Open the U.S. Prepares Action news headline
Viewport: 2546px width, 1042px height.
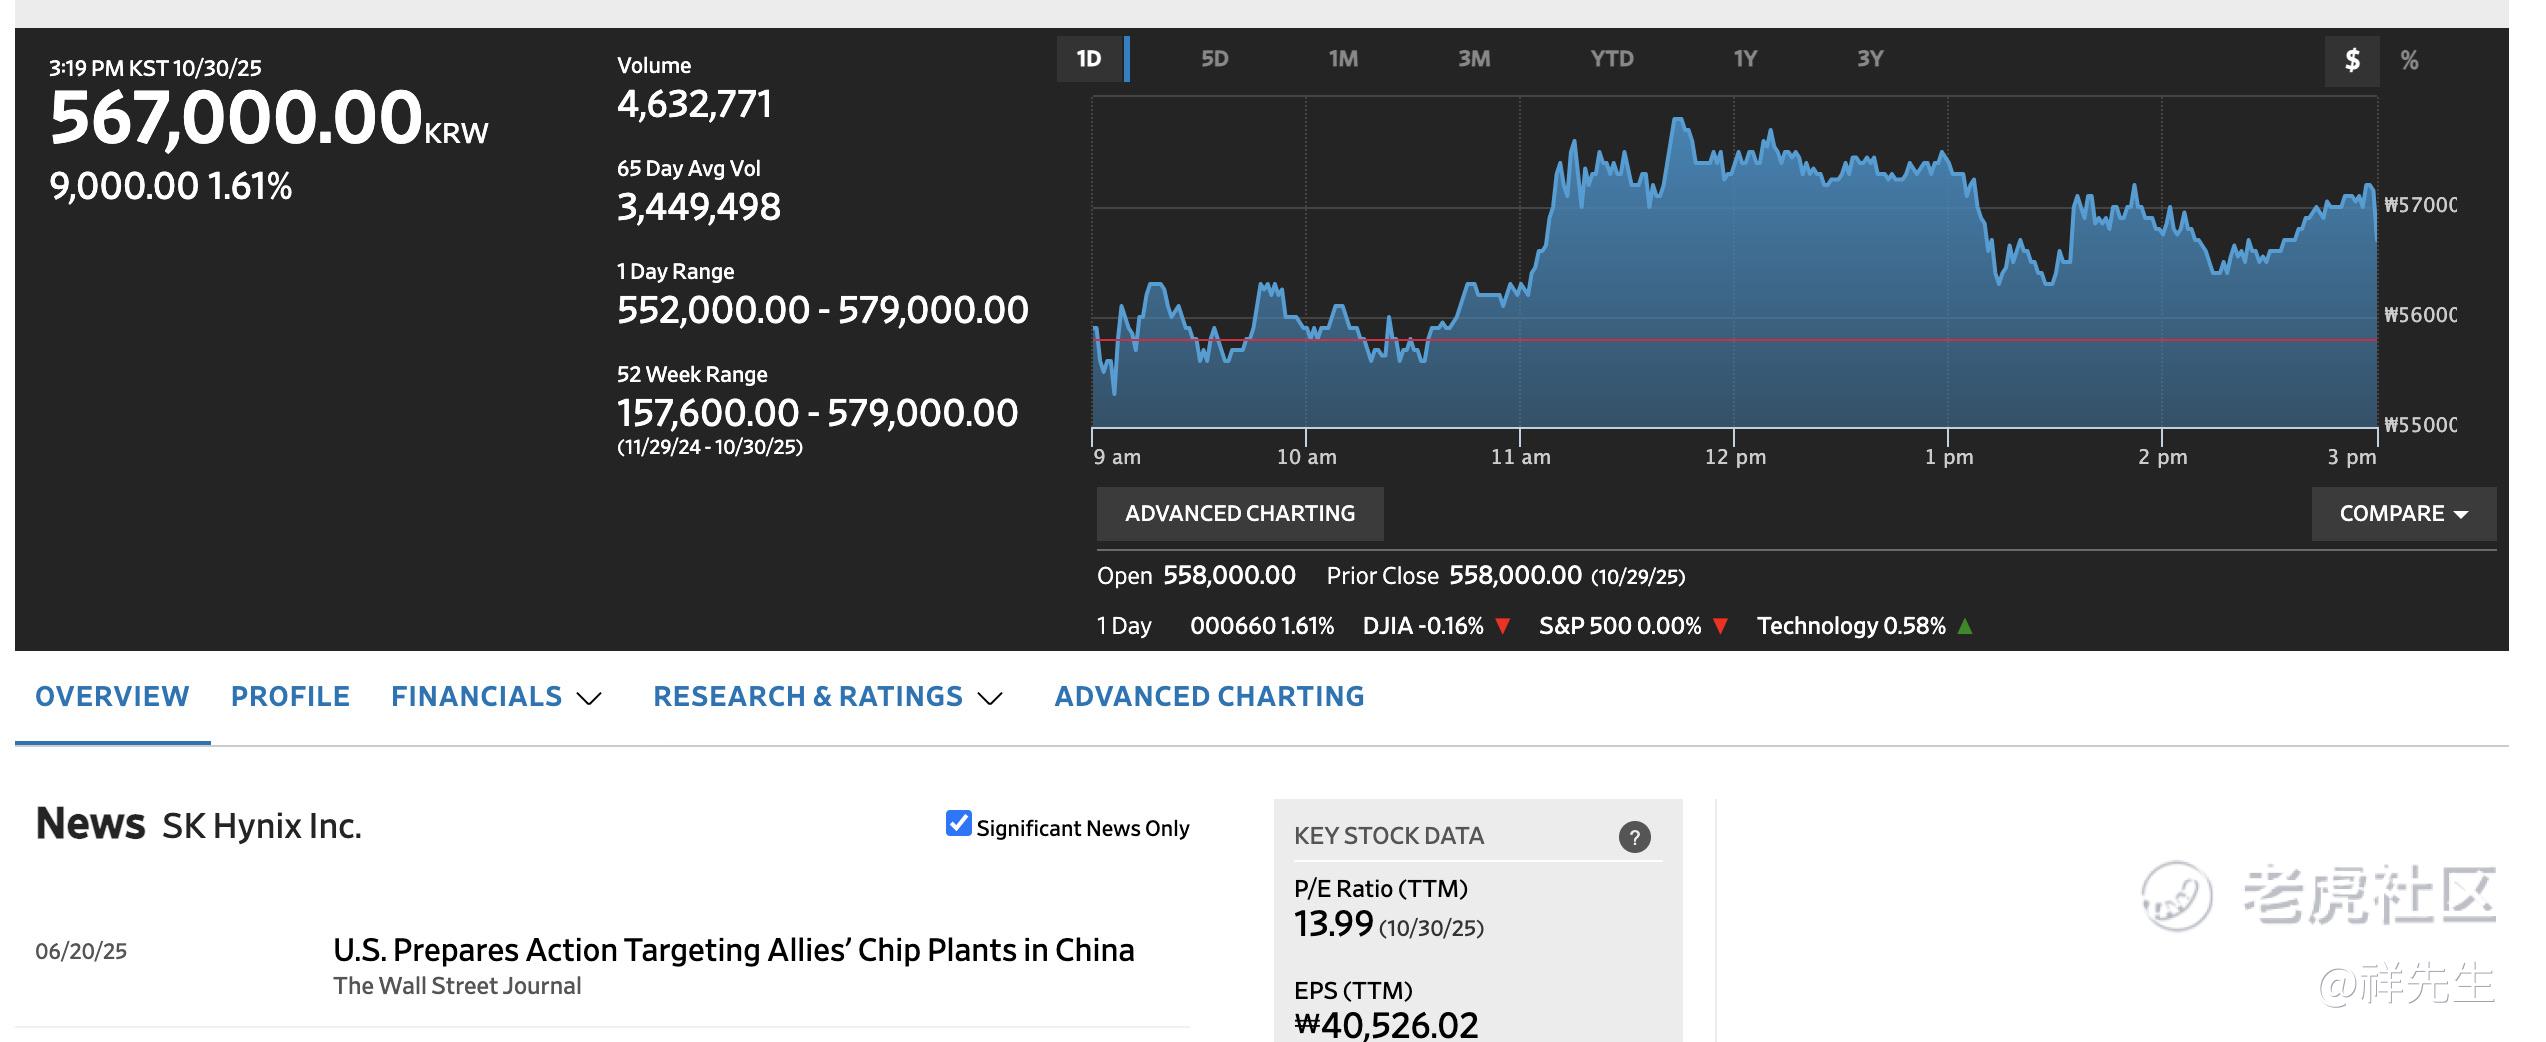[733, 950]
